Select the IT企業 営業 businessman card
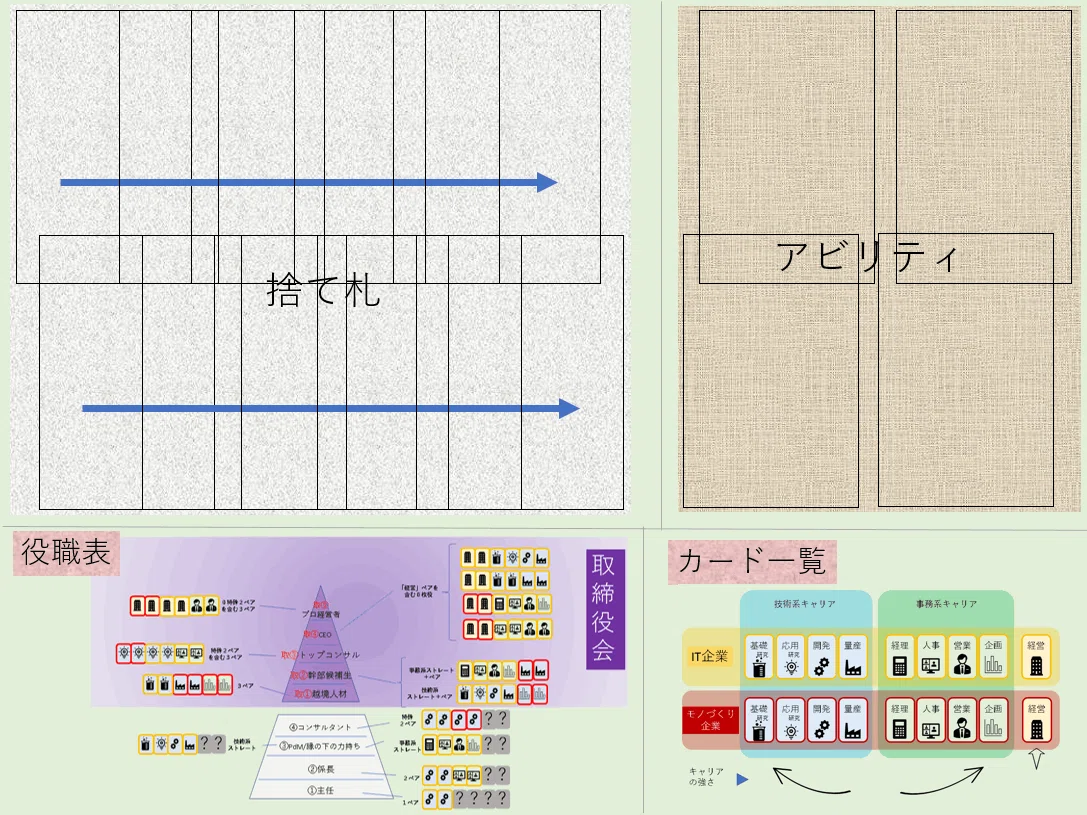The height and width of the screenshot is (815, 1087). (x=962, y=657)
